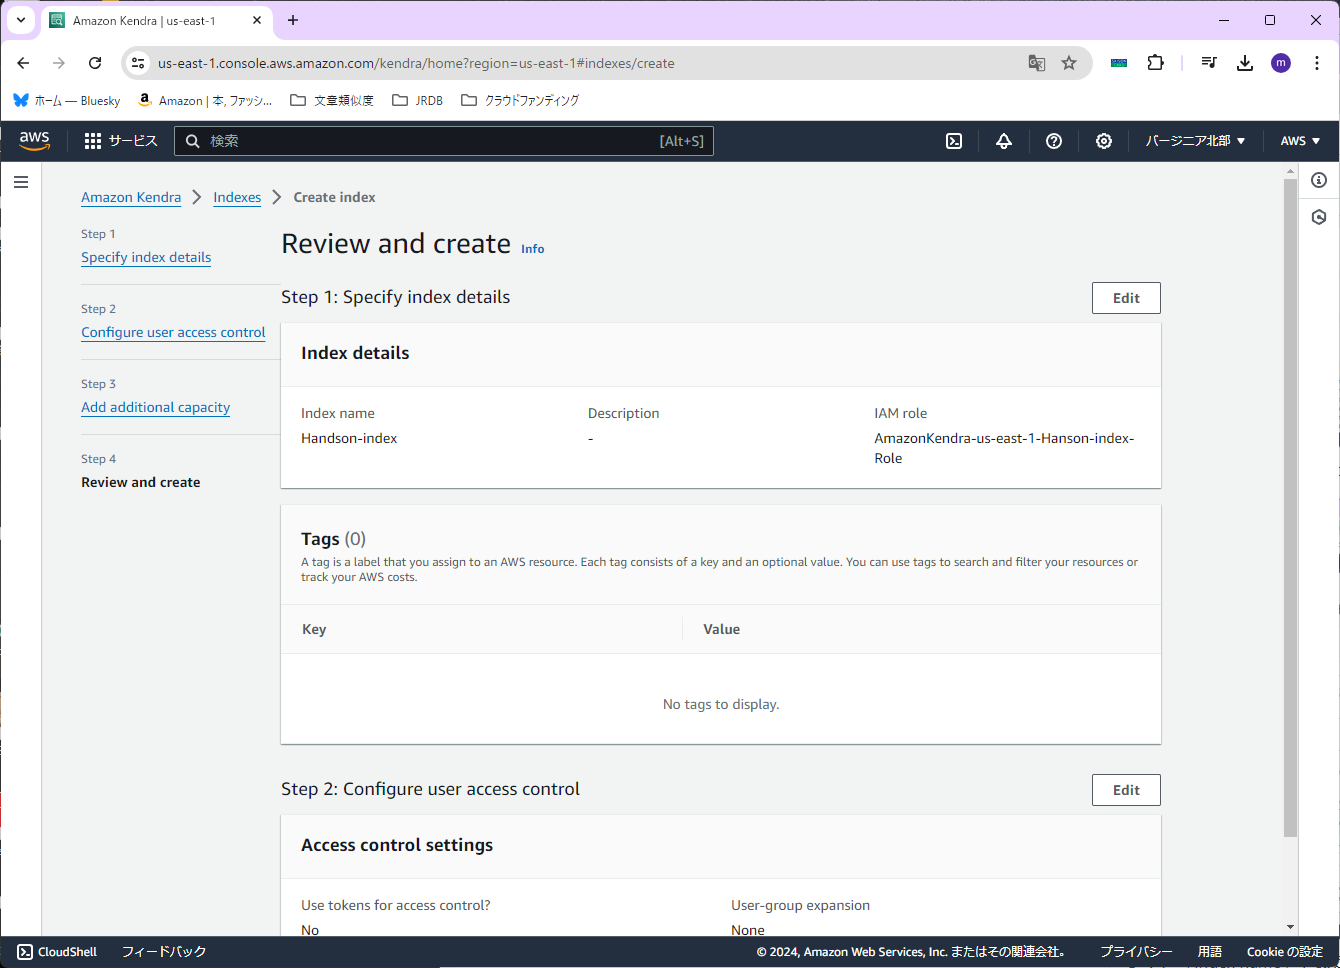Click Edit button for Step 1 index details

click(1126, 298)
